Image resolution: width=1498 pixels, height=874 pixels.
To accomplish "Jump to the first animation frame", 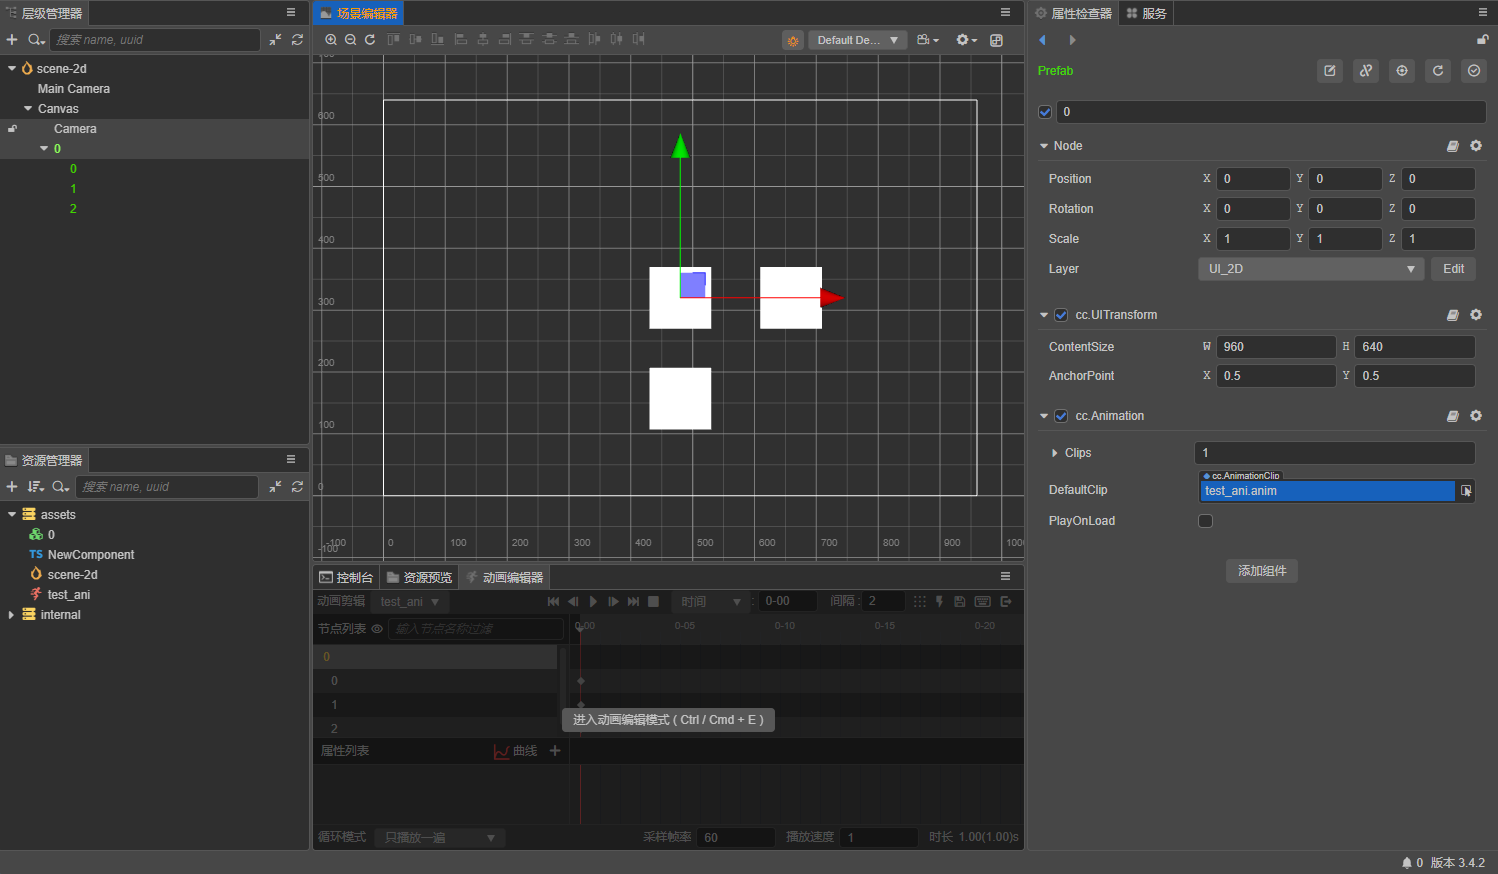I will coord(553,602).
